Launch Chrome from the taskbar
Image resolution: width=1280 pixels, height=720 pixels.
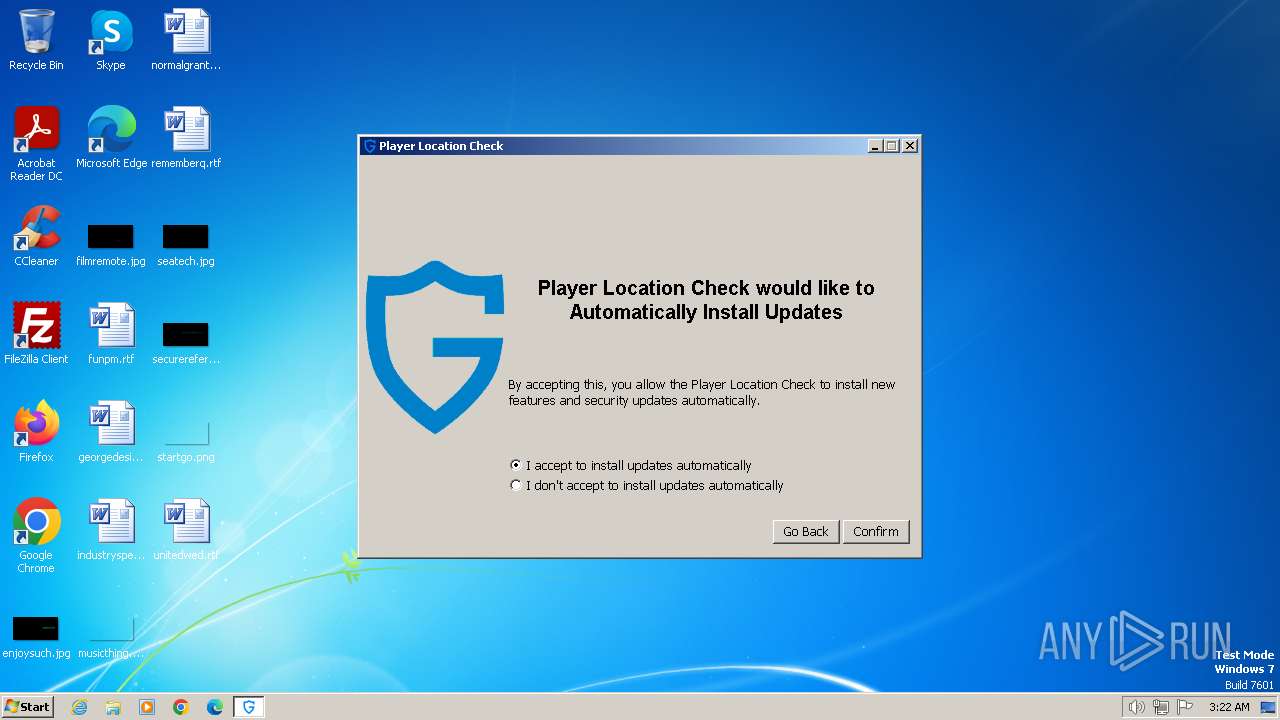click(x=181, y=707)
